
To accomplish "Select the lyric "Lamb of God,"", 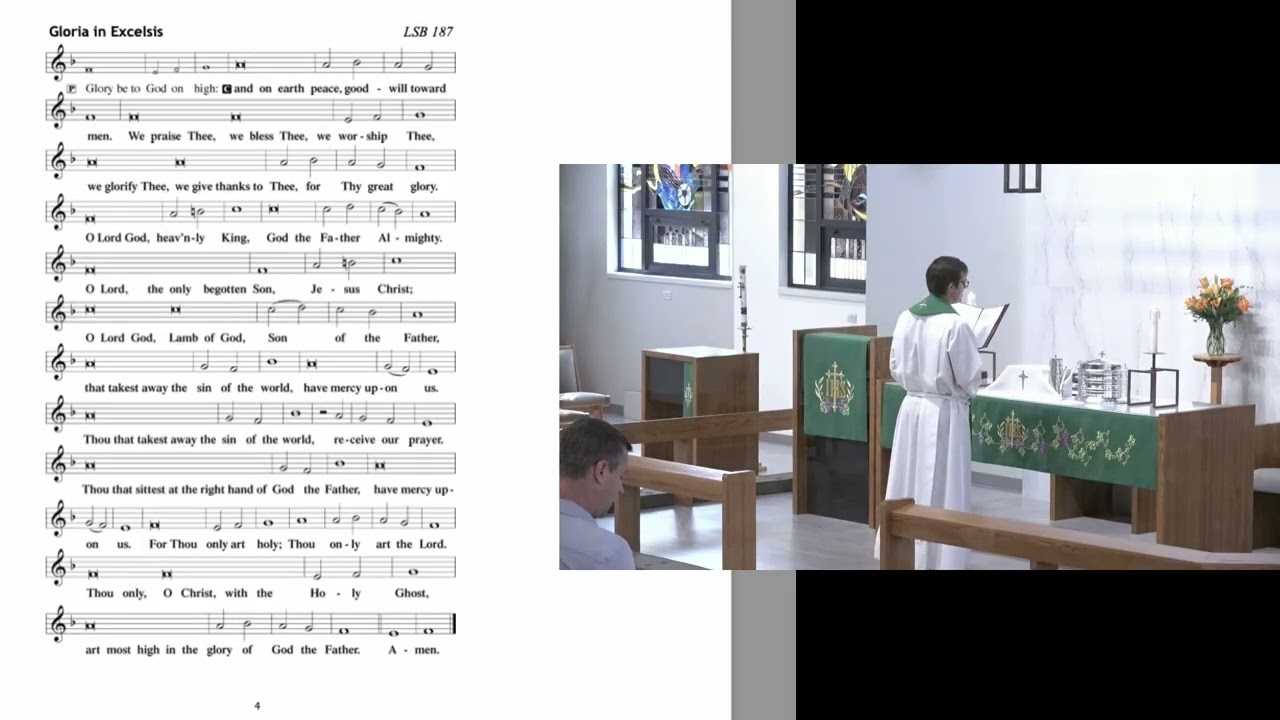I will [206, 338].
